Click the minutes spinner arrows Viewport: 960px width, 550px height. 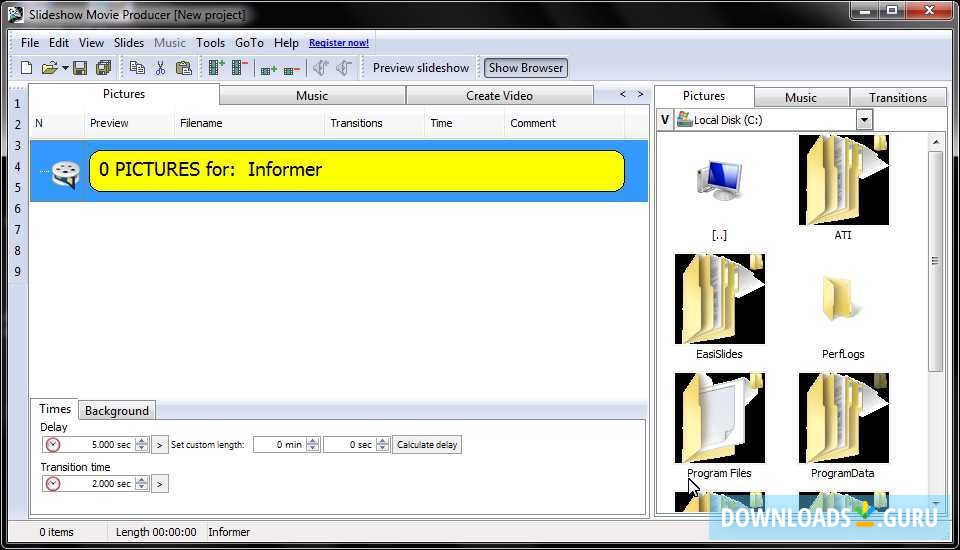click(x=312, y=445)
